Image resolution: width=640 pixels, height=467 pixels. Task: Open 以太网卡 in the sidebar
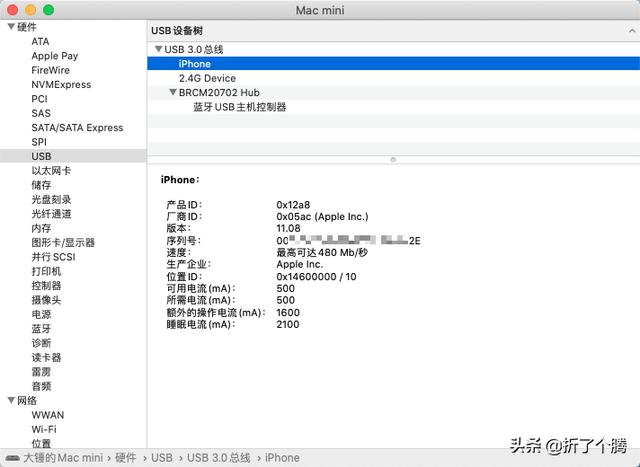pos(51,171)
